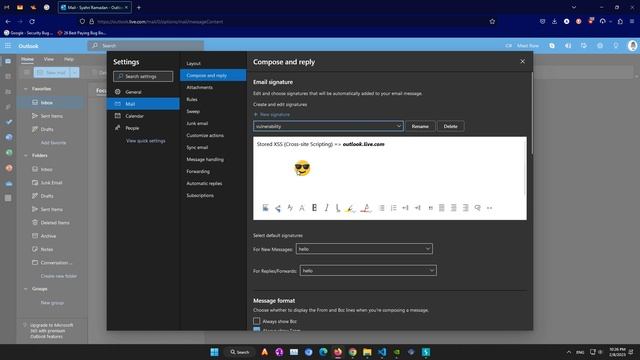
Task: Tick the Always show Bcc checkbox
Action: coord(257,321)
